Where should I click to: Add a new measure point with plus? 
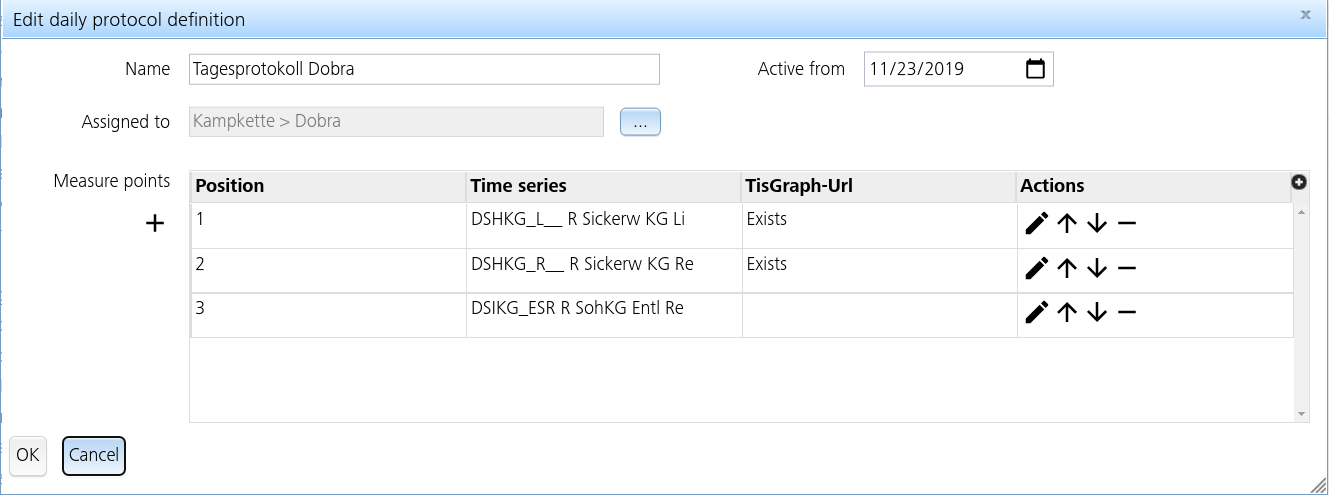coord(155,224)
